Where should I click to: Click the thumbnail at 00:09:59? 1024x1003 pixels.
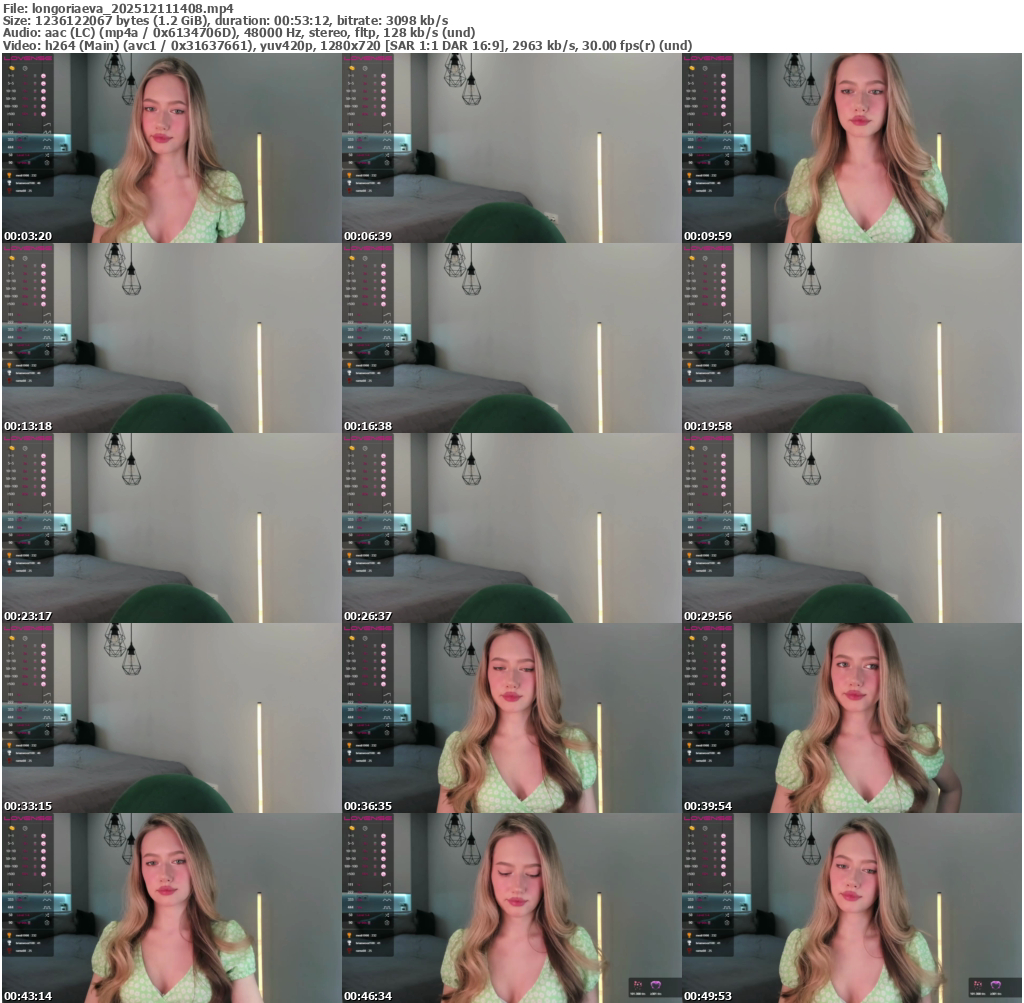851,148
